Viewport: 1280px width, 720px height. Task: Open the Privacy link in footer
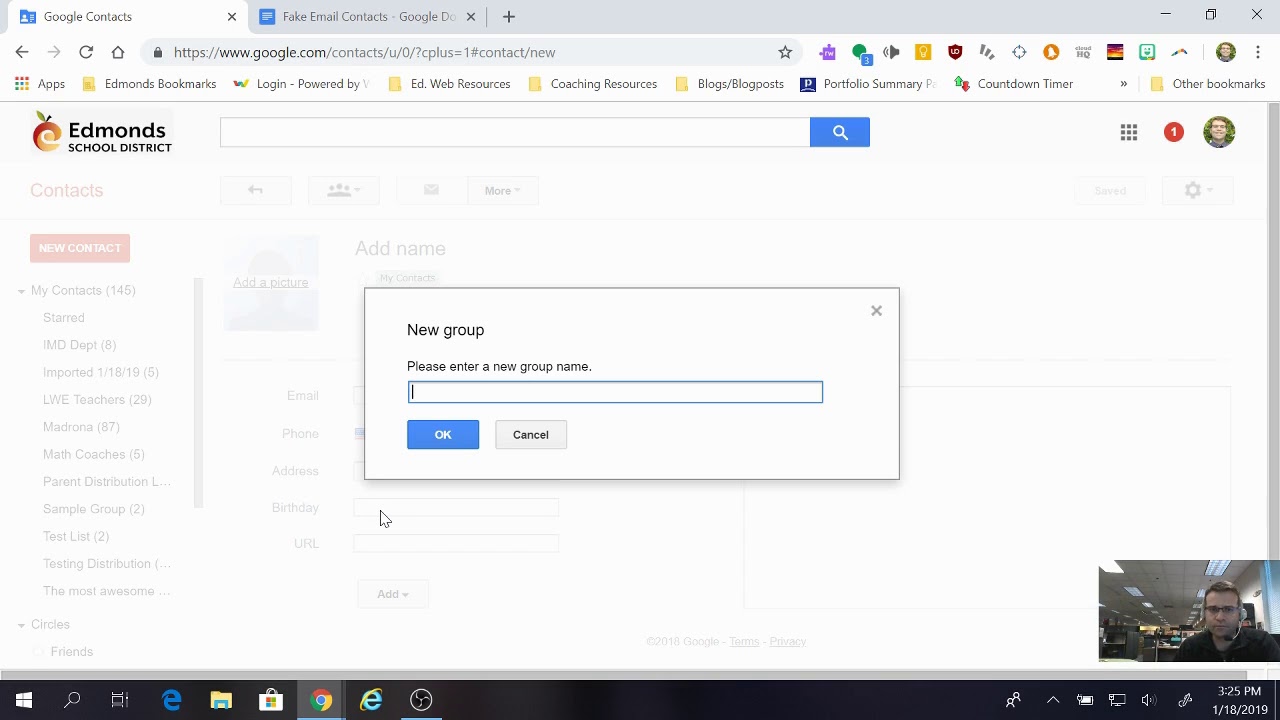coord(788,642)
